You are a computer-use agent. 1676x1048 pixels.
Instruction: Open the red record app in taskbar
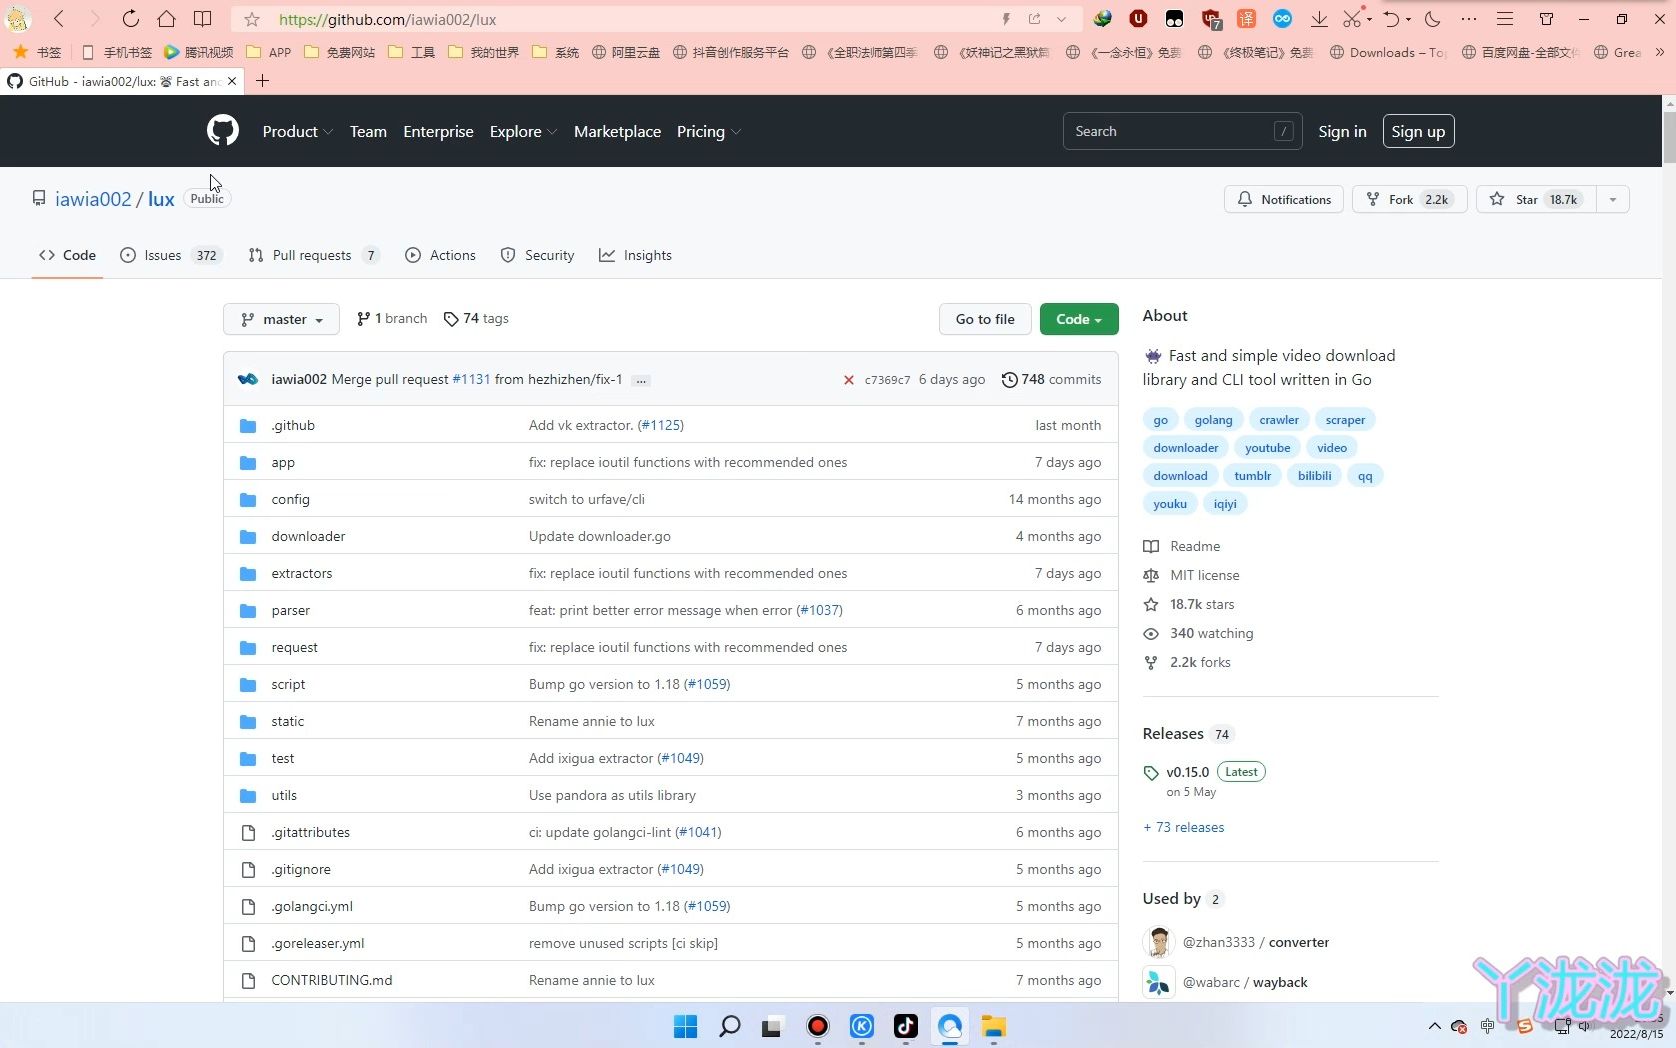[x=818, y=1026]
